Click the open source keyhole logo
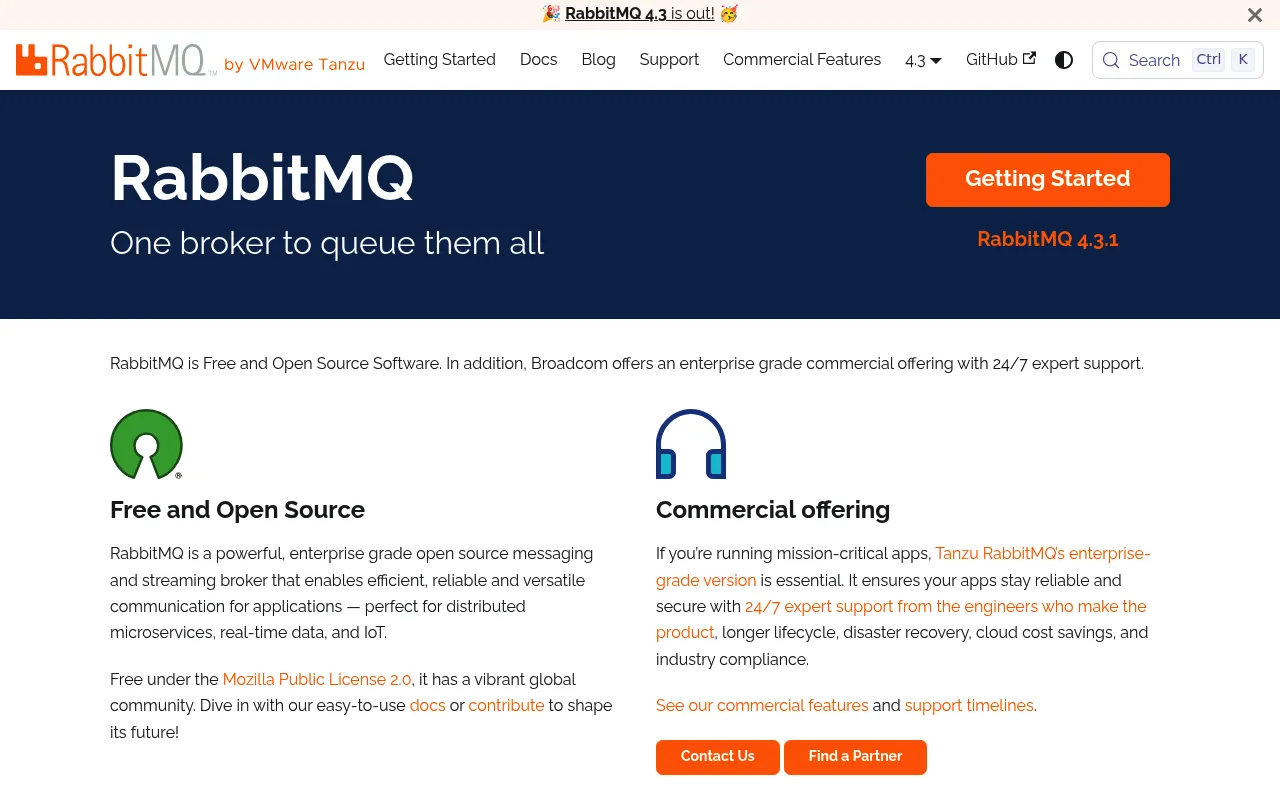This screenshot has height=800, width=1280. [x=147, y=444]
